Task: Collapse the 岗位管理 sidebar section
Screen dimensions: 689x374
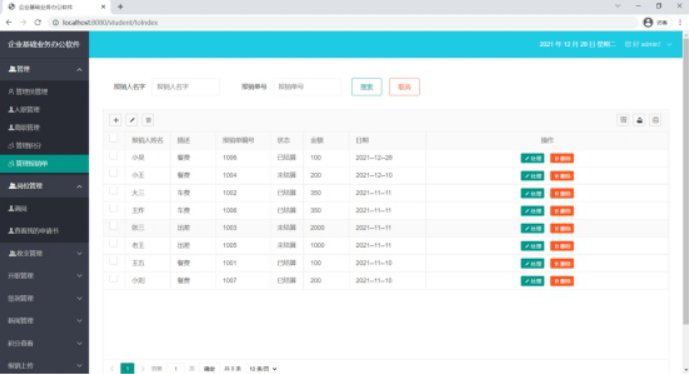Action: [44, 186]
